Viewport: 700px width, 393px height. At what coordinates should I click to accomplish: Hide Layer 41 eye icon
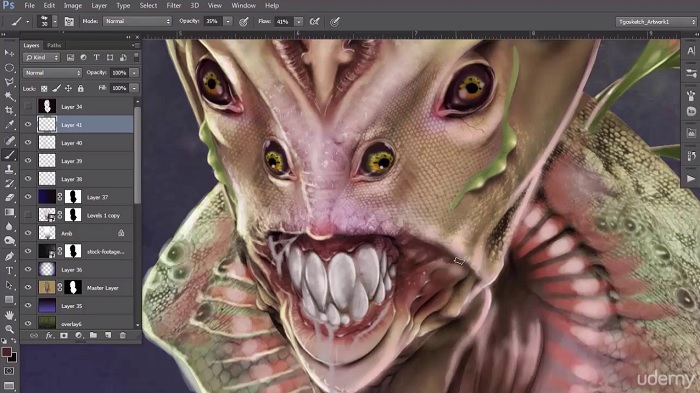[28, 125]
